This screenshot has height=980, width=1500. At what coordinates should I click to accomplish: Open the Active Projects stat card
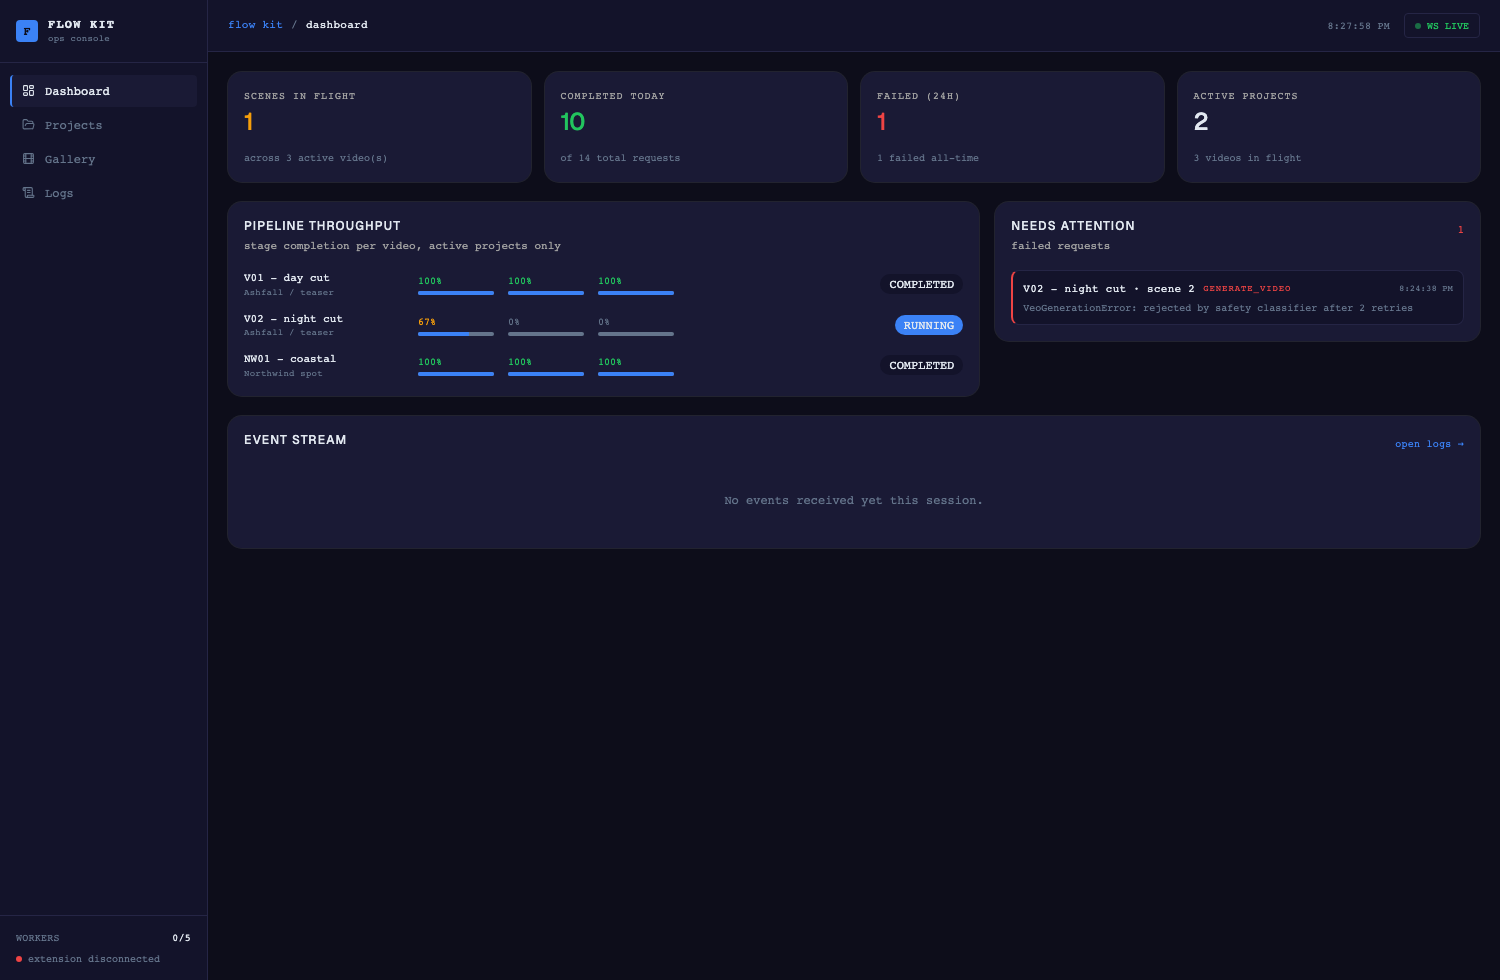[1328, 127]
